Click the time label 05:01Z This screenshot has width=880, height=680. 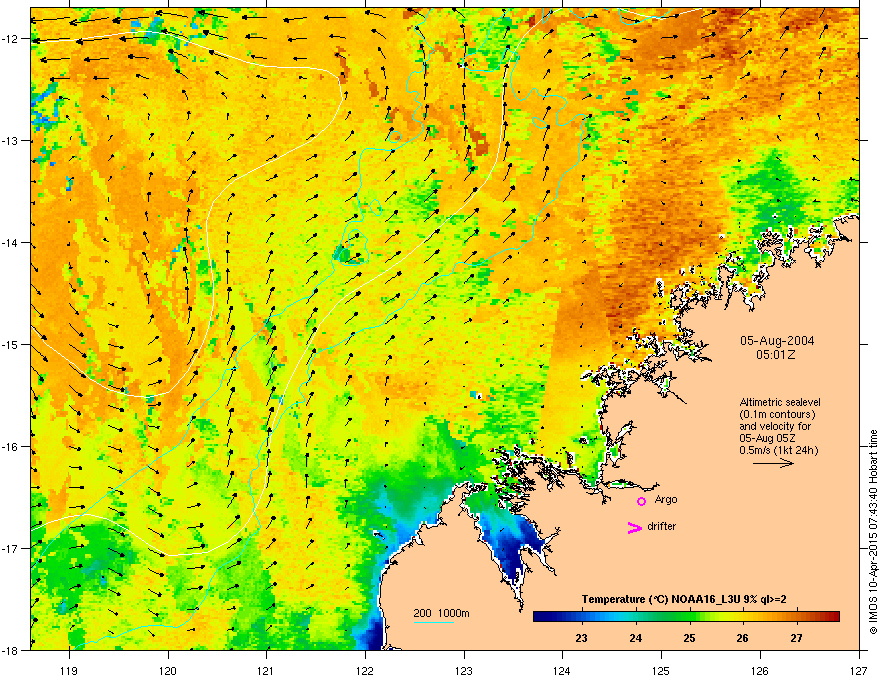776,355
